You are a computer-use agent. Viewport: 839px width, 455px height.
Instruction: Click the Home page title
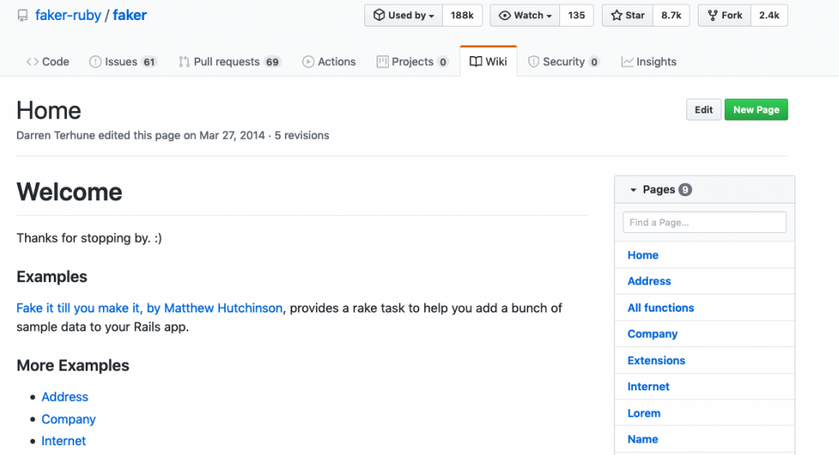(x=49, y=111)
